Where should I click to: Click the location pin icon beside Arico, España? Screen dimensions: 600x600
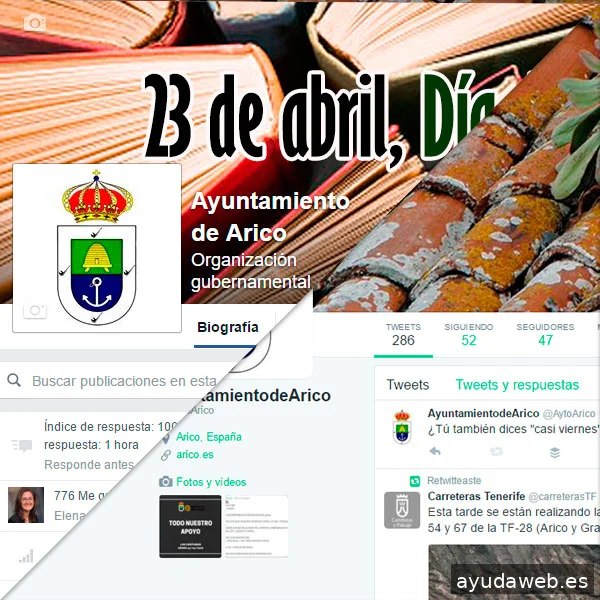(x=166, y=437)
